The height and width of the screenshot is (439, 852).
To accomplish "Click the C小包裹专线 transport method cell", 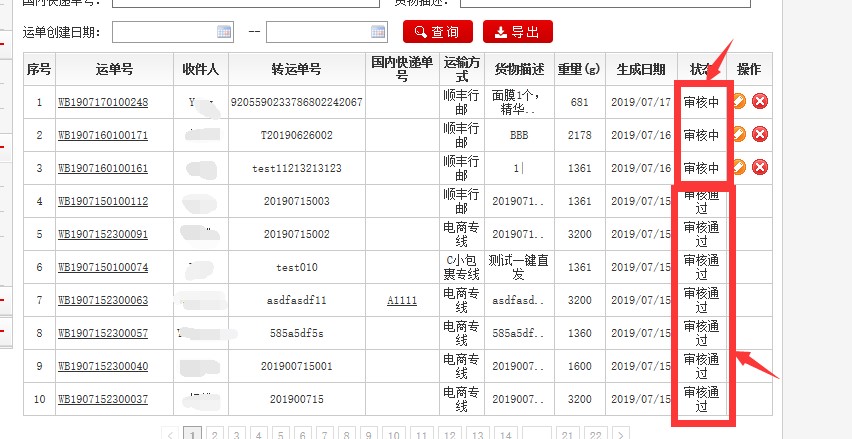I will [462, 267].
